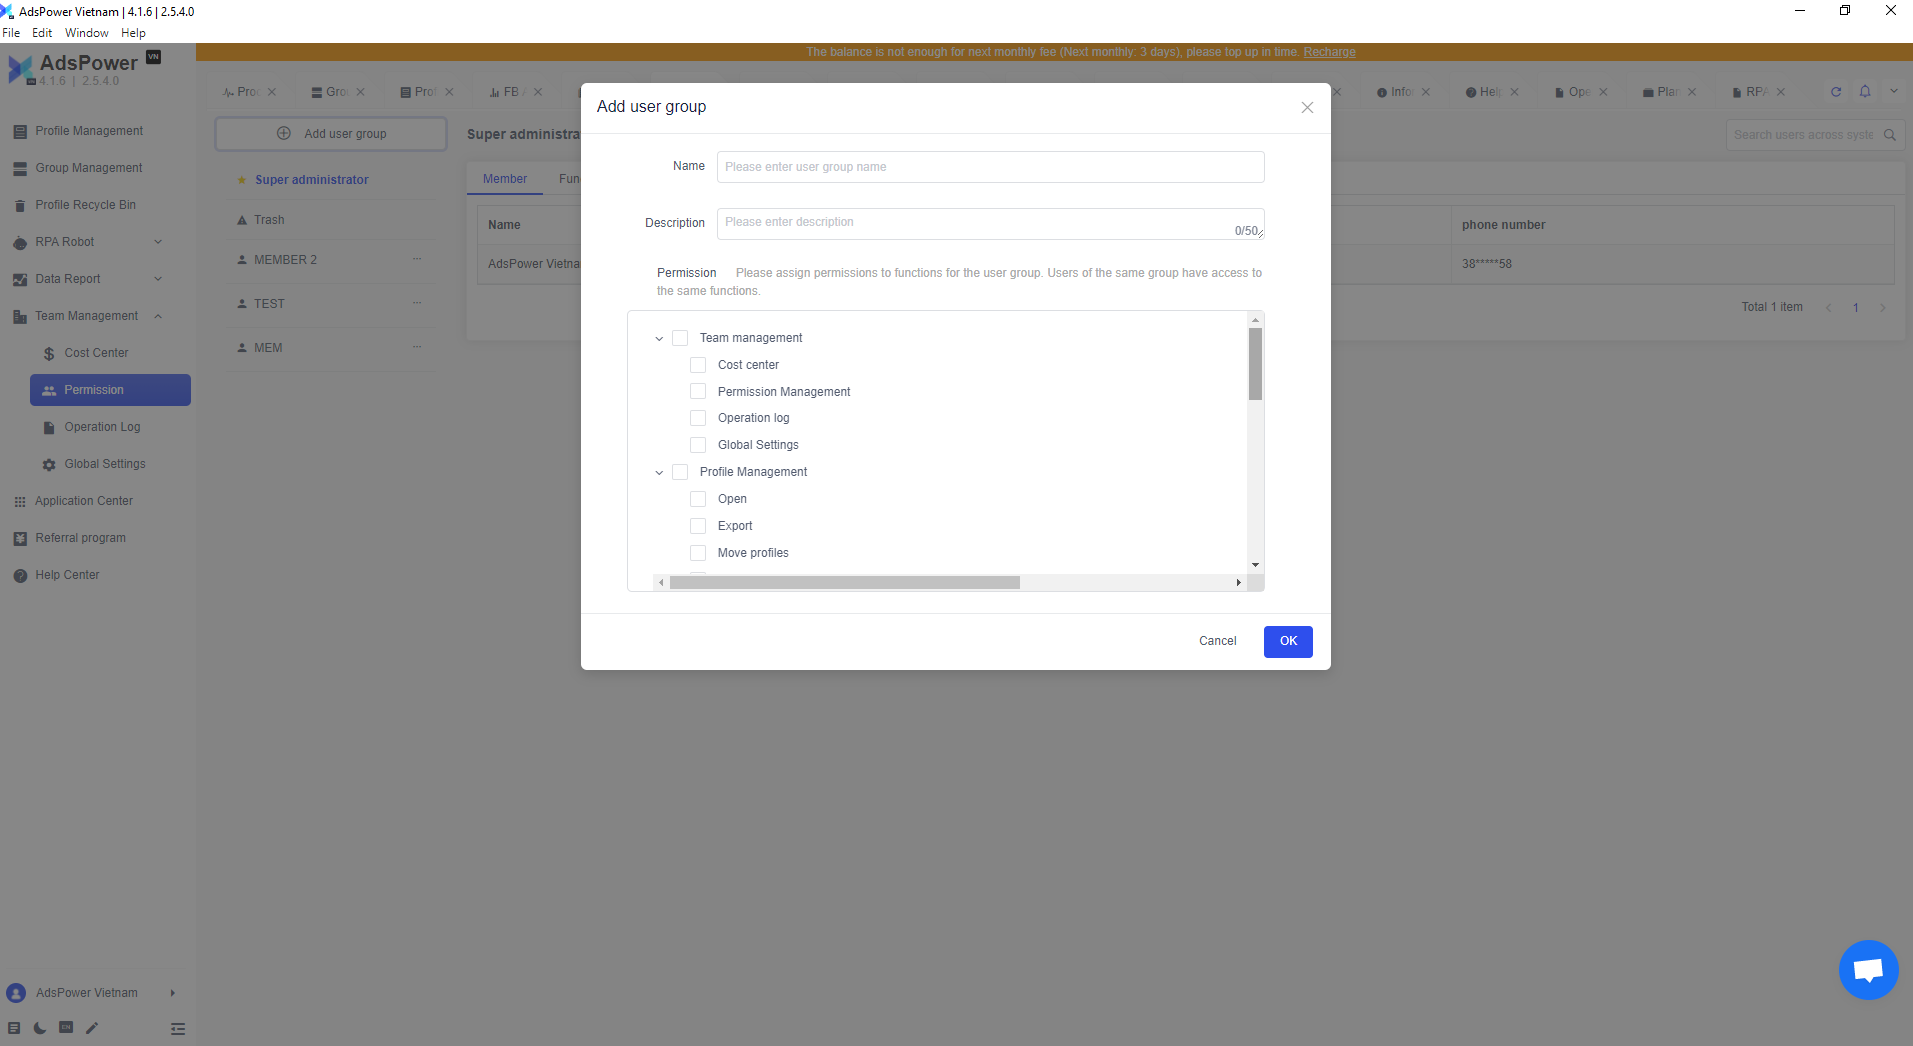
Task: Click the news list icon in bottom bar
Action: pos(14,1028)
